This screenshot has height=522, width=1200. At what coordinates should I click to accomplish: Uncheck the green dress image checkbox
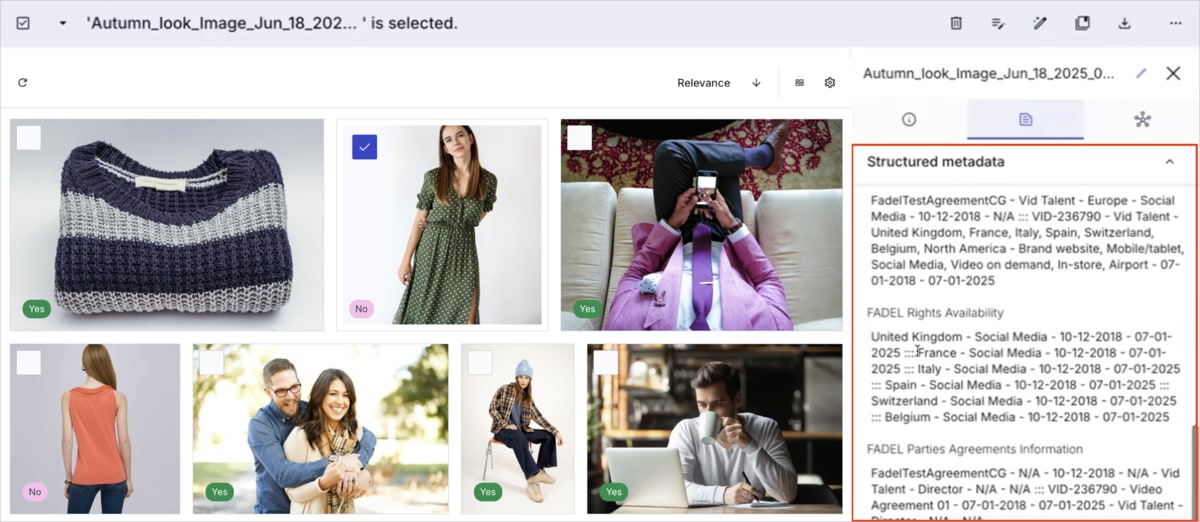pyautogui.click(x=364, y=147)
